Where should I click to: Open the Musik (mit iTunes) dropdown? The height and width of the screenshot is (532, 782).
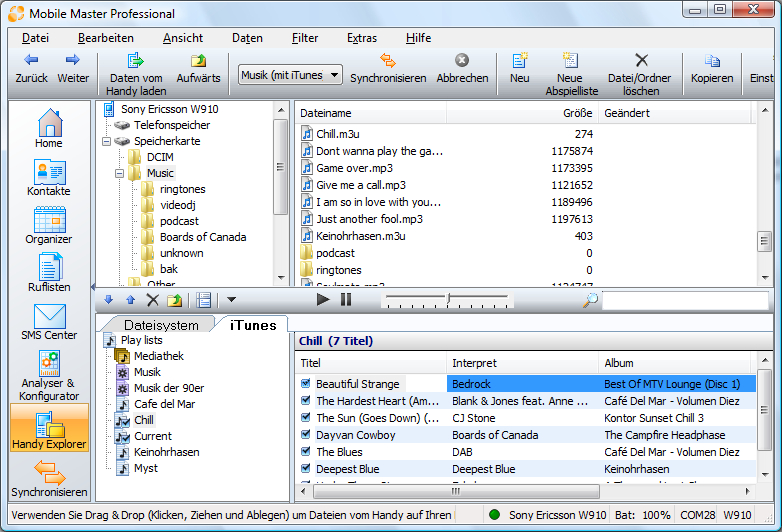tap(290, 75)
